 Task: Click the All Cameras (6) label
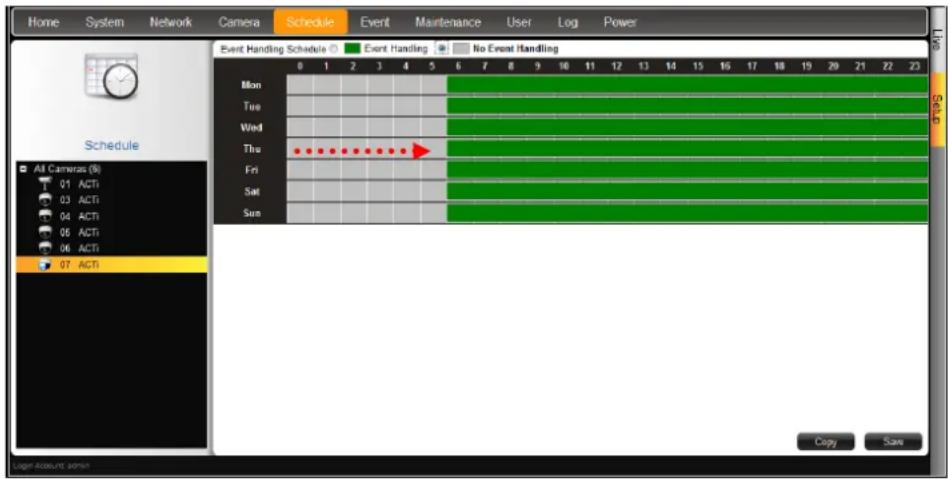click(67, 169)
